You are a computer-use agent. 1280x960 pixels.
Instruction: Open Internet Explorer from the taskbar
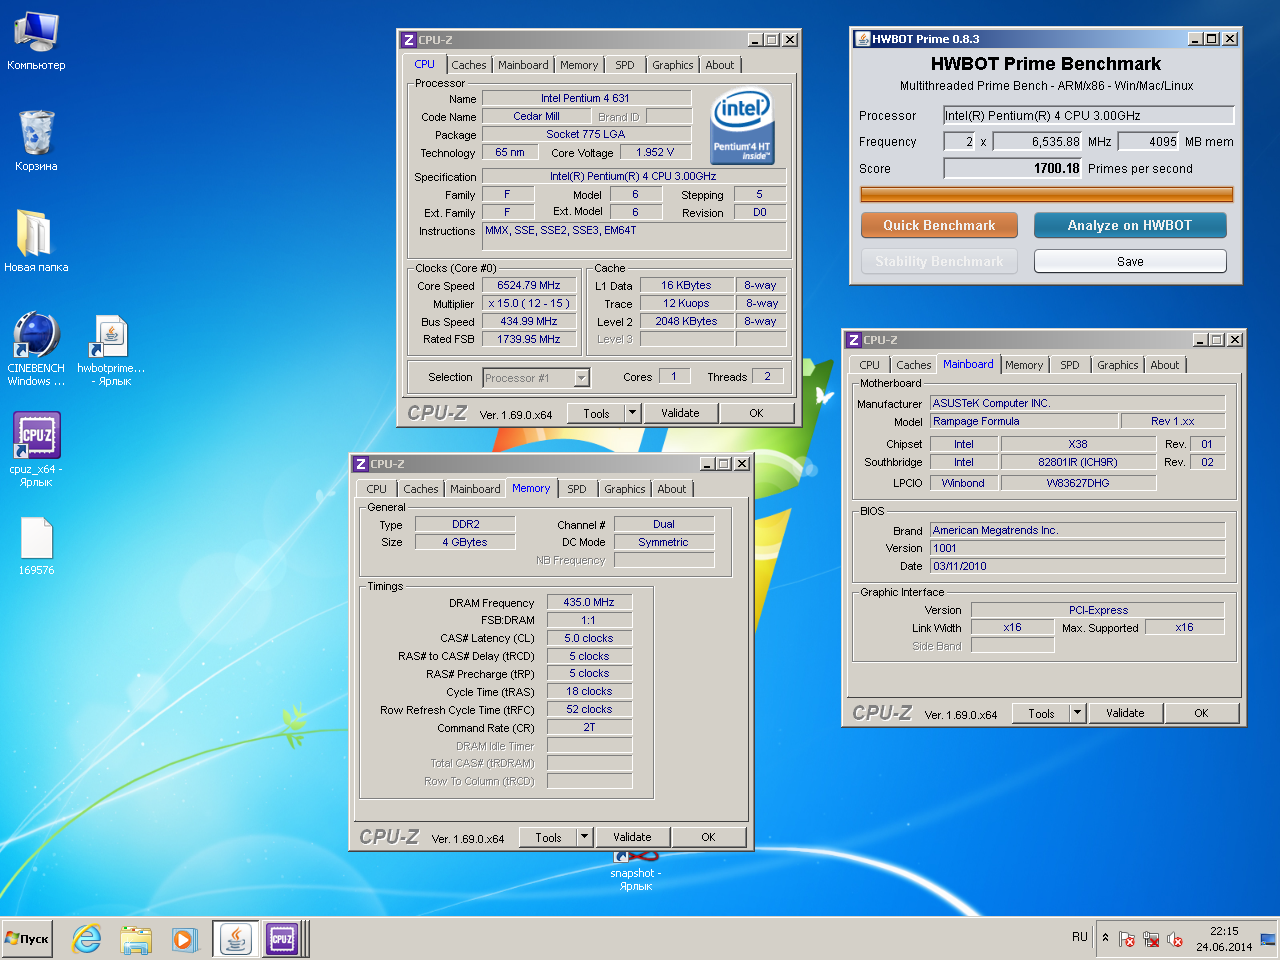[87, 939]
